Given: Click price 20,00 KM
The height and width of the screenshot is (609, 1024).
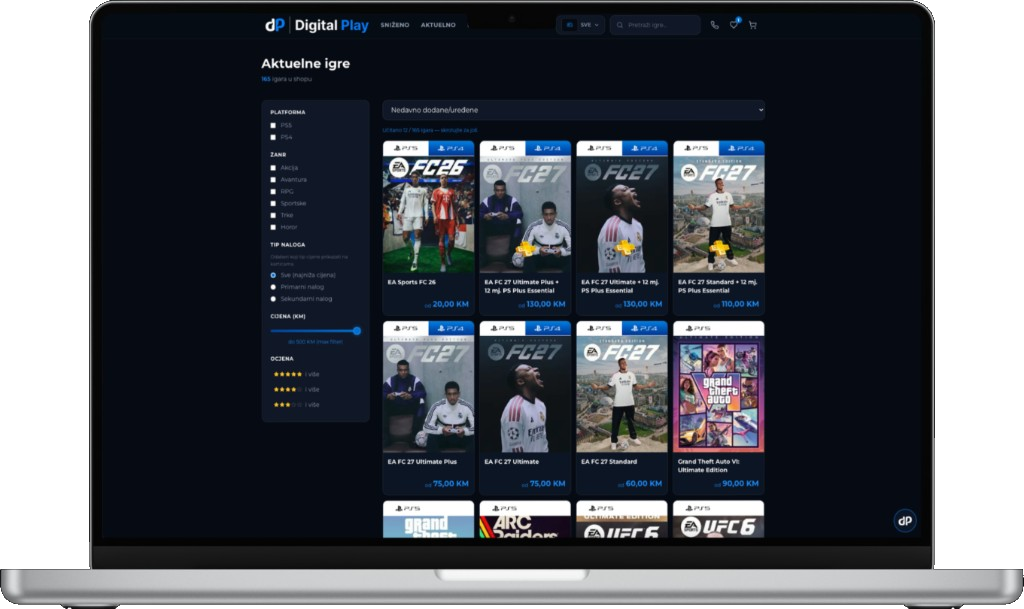Looking at the screenshot, I should point(451,304).
